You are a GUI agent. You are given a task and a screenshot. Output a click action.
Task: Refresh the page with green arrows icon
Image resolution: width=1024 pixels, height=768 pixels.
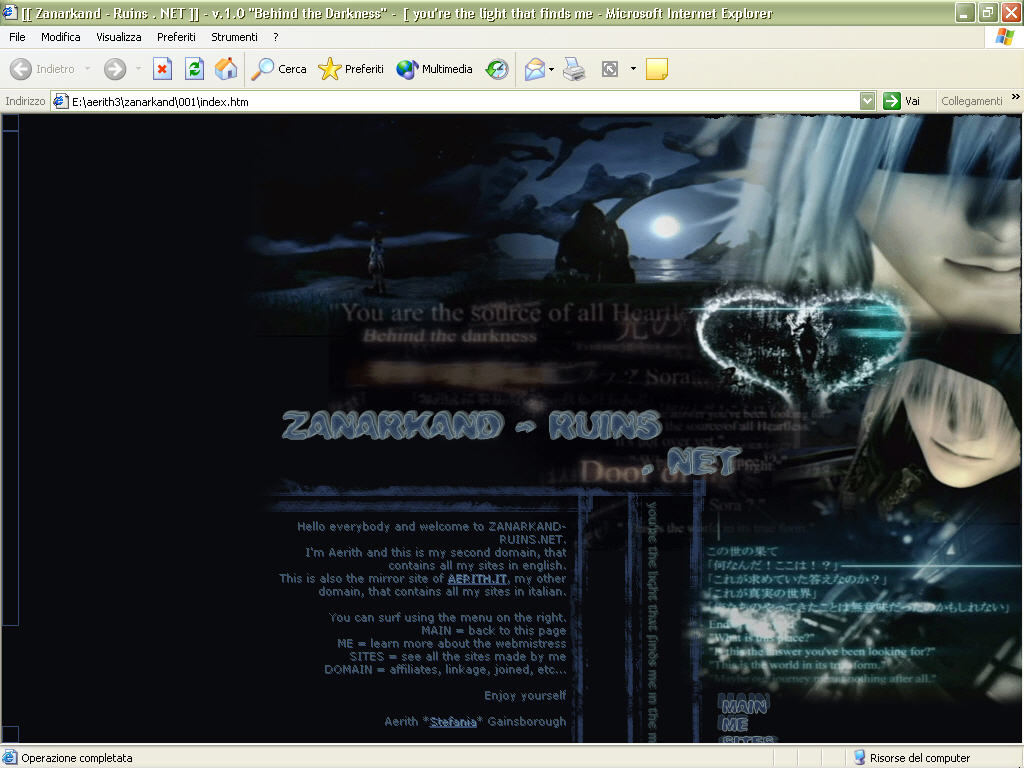[194, 69]
